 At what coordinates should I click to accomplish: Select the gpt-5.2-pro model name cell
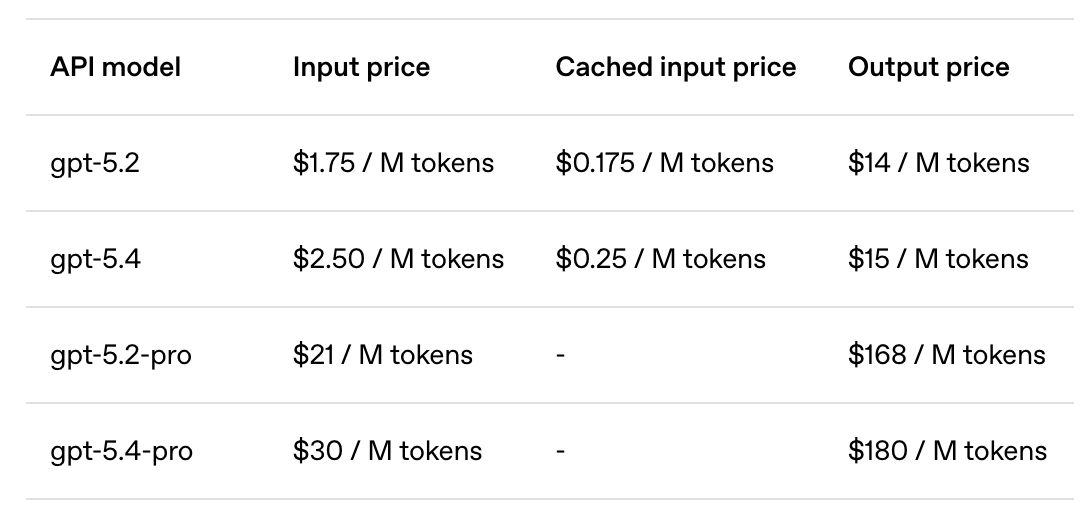coord(121,355)
